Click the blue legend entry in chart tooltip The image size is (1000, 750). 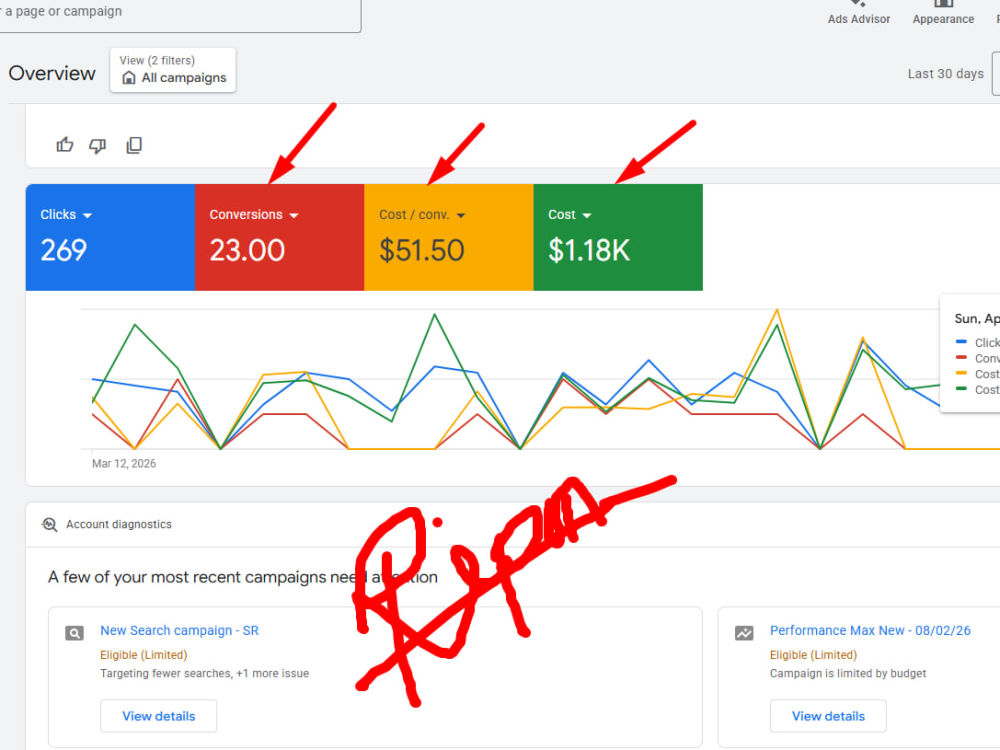[978, 342]
